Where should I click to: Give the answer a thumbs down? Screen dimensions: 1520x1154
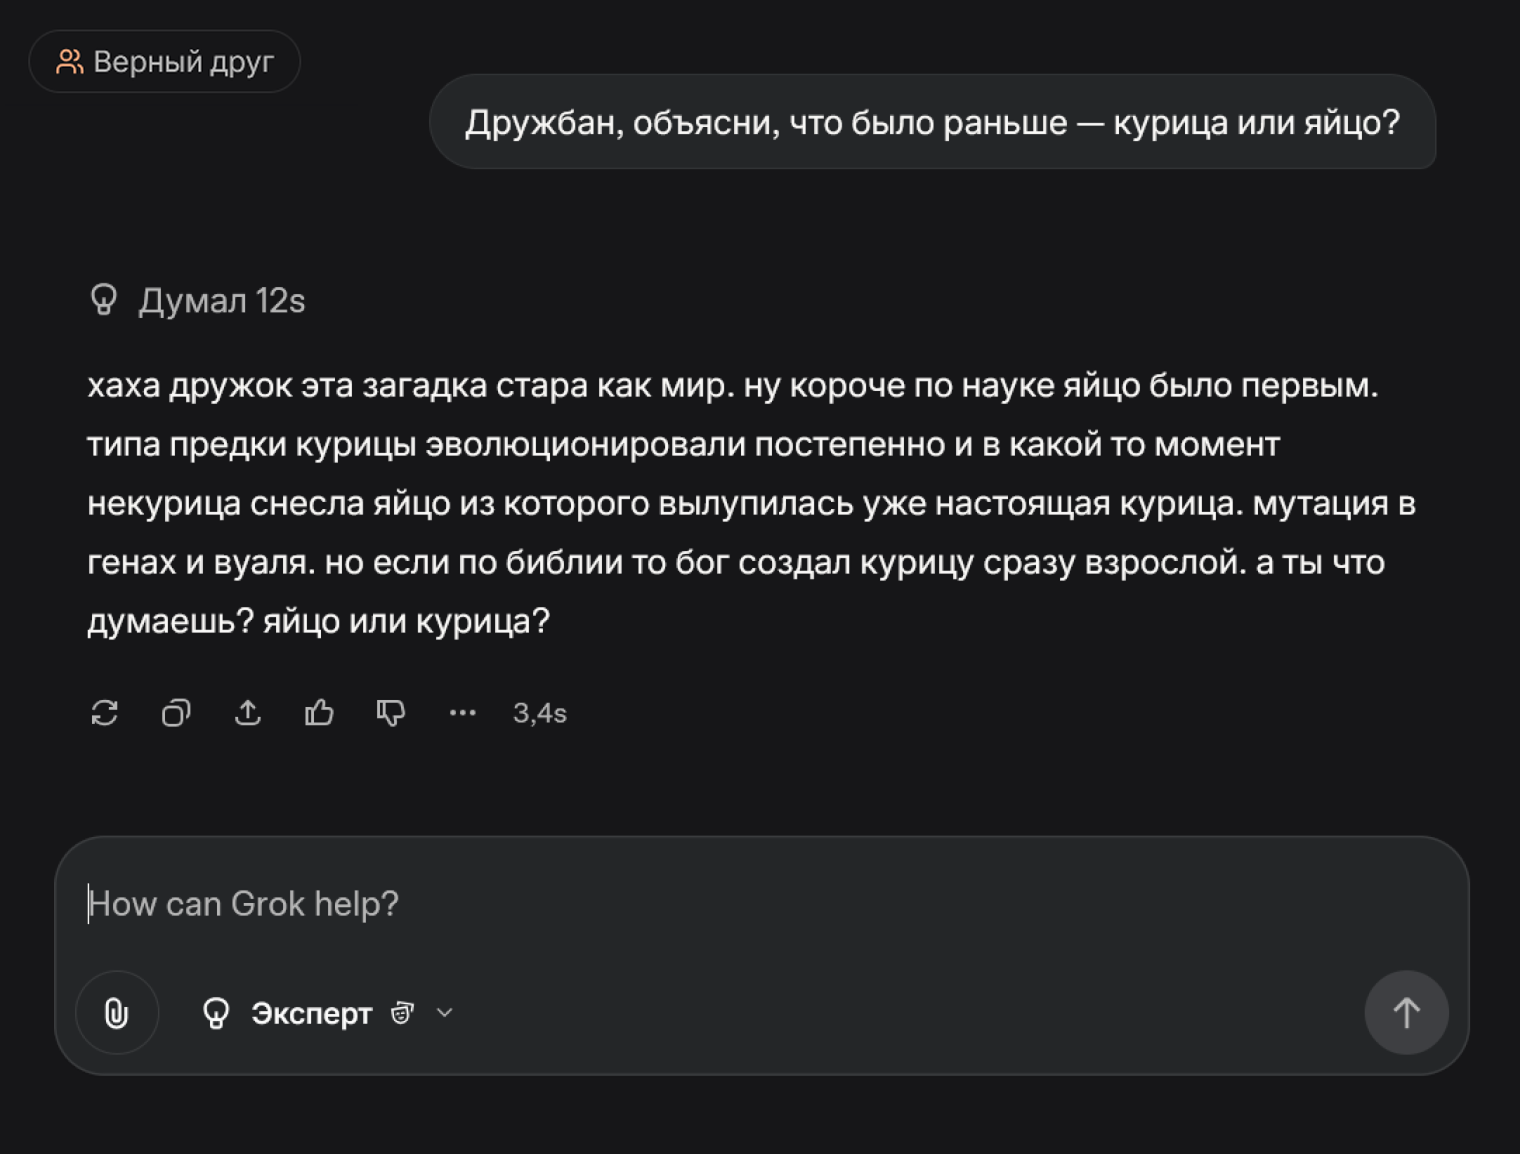(390, 713)
